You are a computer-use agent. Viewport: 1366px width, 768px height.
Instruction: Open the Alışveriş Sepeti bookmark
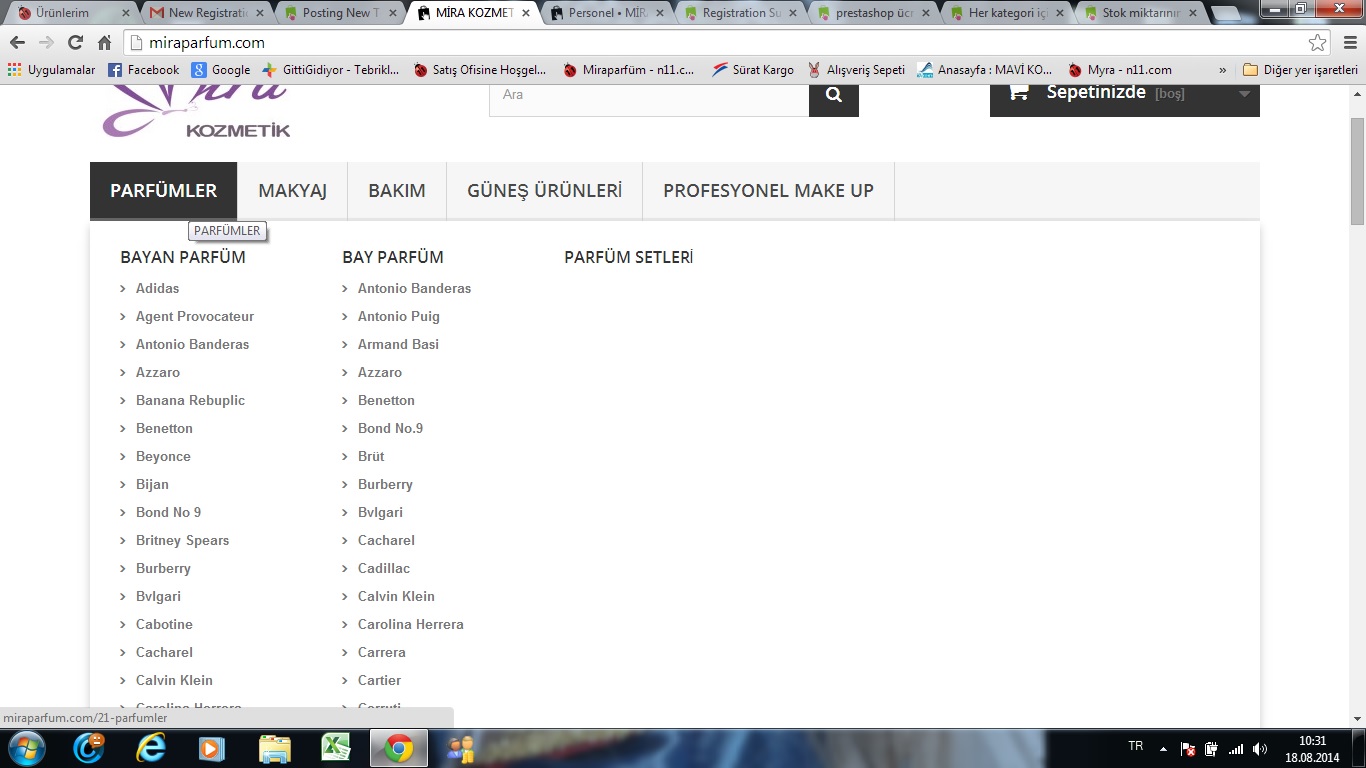point(856,70)
